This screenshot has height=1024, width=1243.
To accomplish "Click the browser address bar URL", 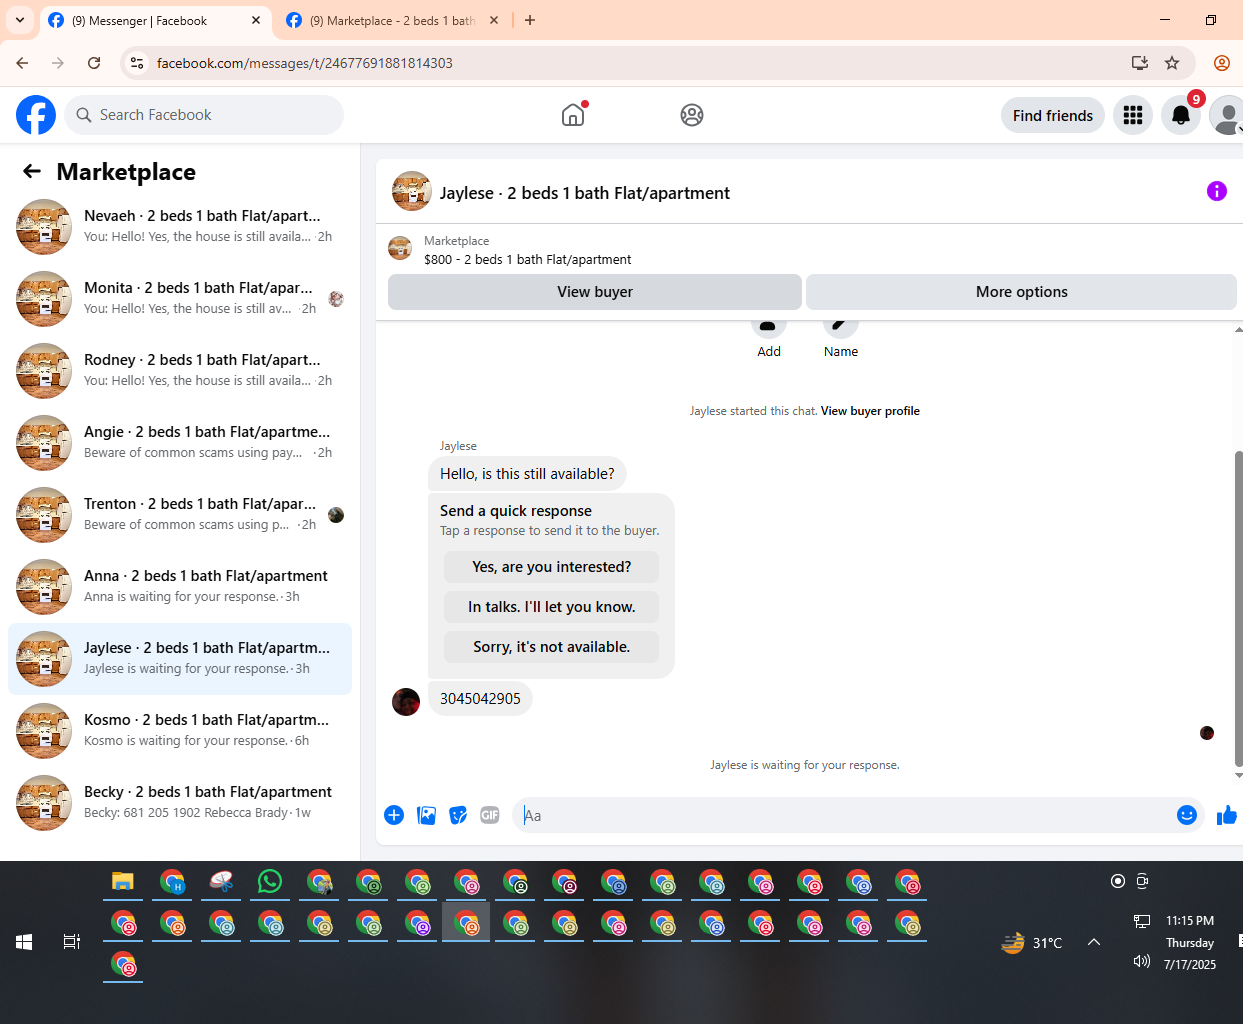I will pos(304,63).
